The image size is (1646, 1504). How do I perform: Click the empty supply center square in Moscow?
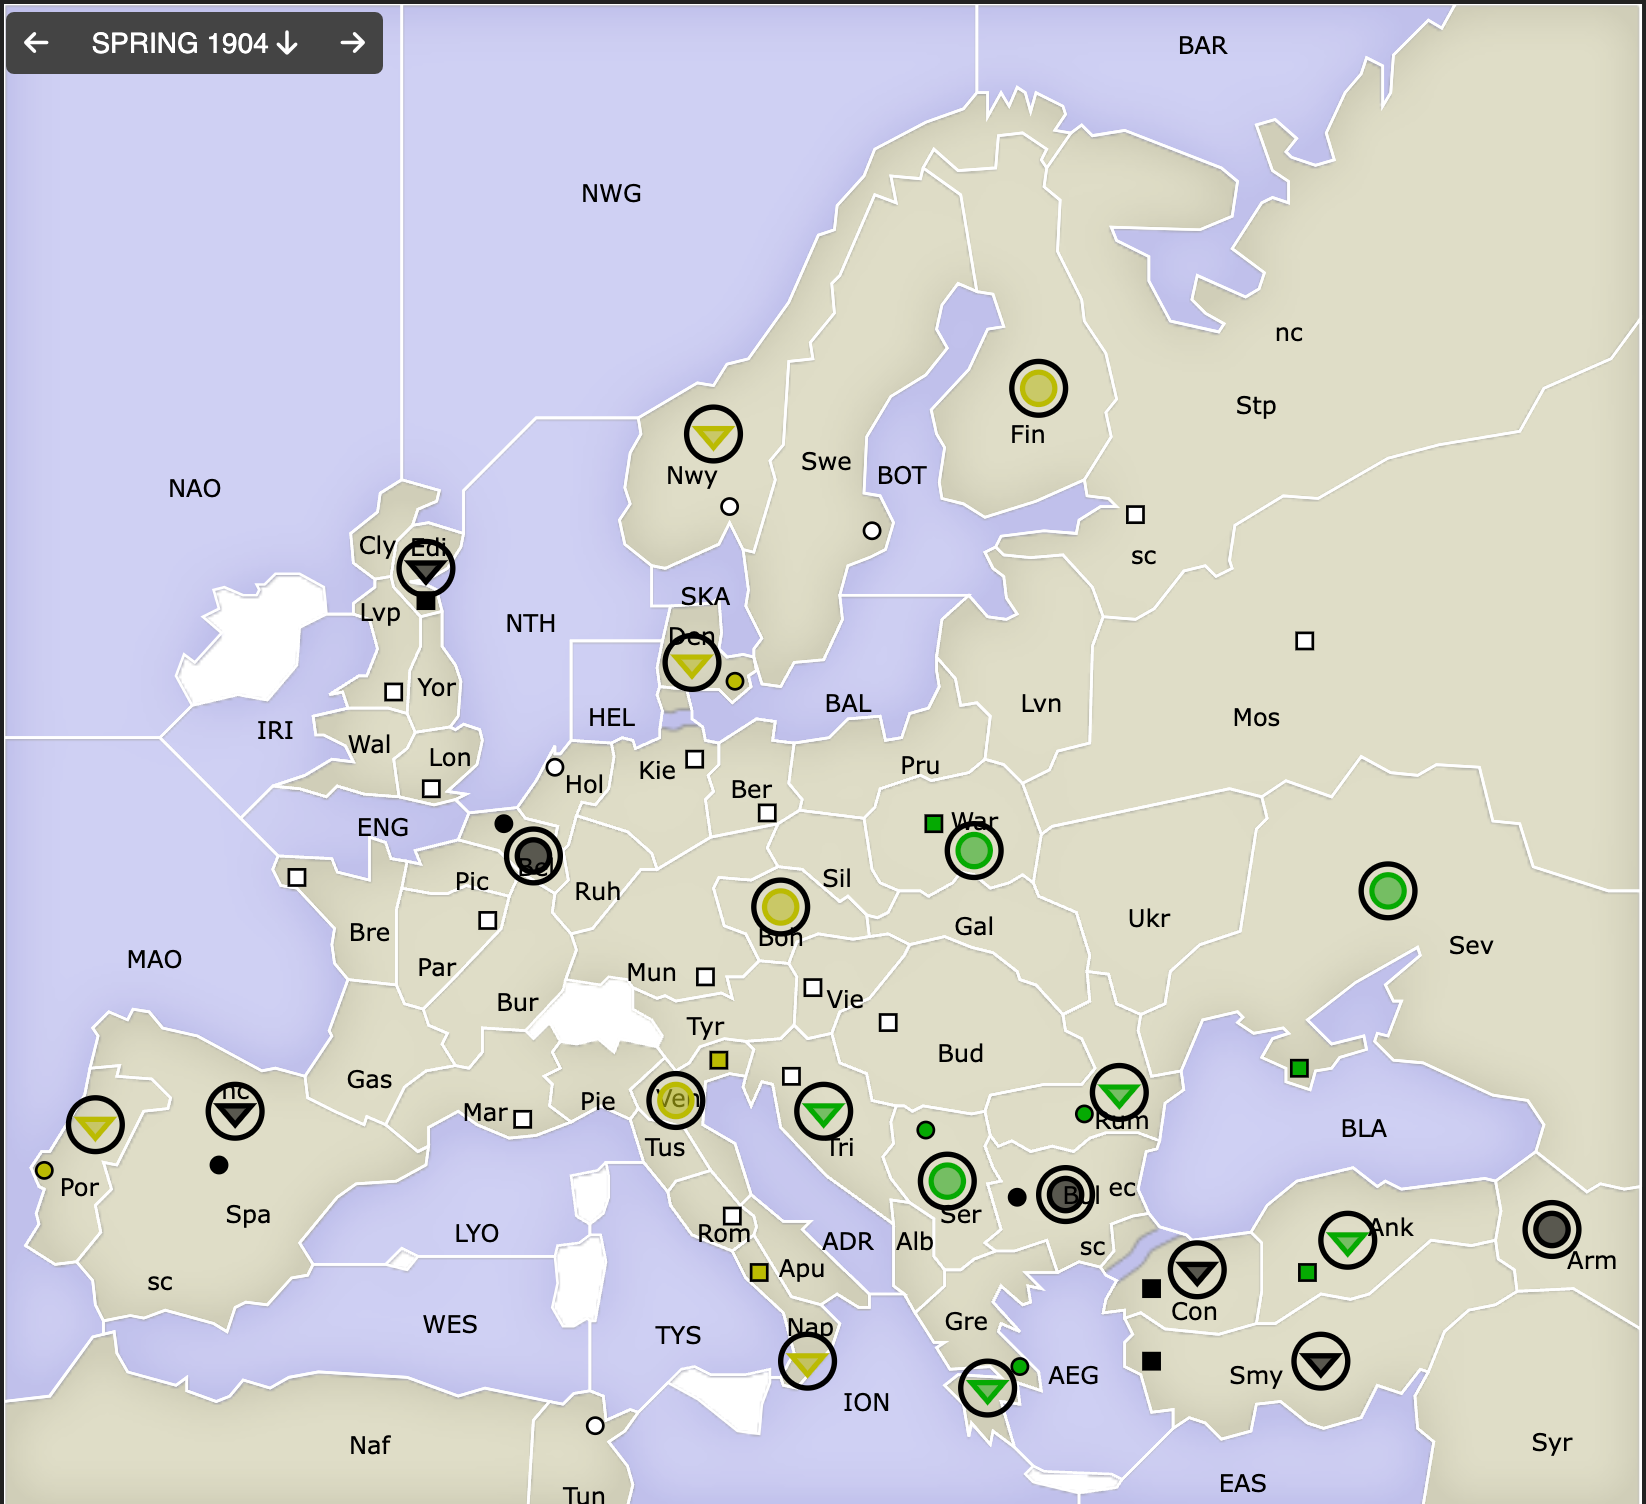pos(1304,641)
